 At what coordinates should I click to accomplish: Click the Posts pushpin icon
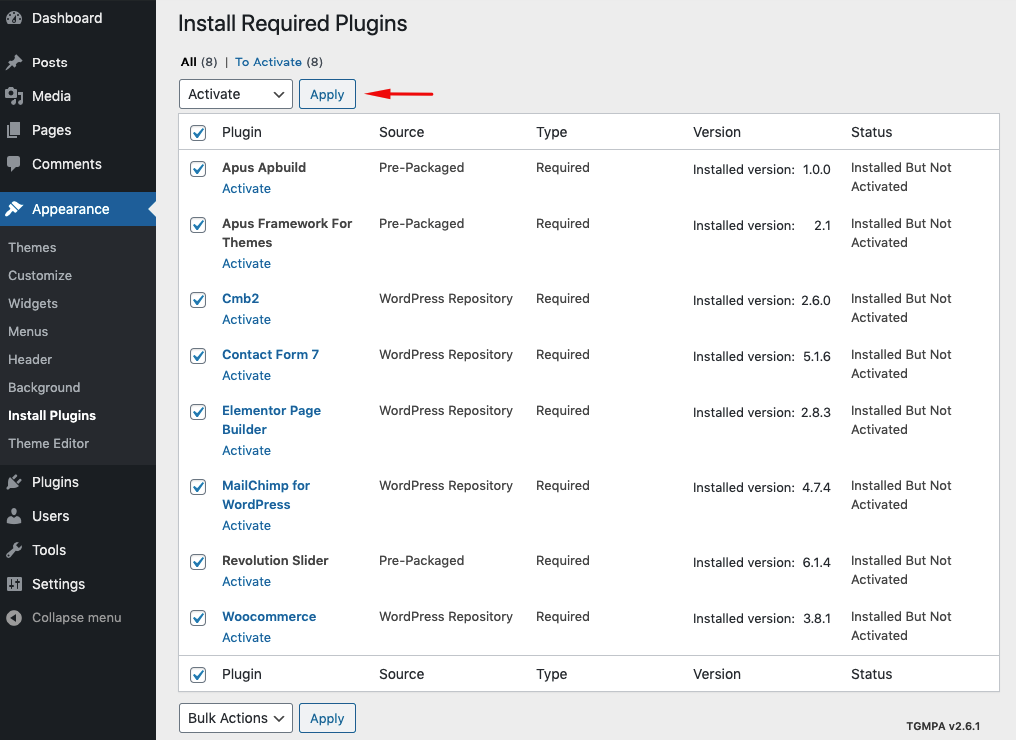(x=14, y=62)
